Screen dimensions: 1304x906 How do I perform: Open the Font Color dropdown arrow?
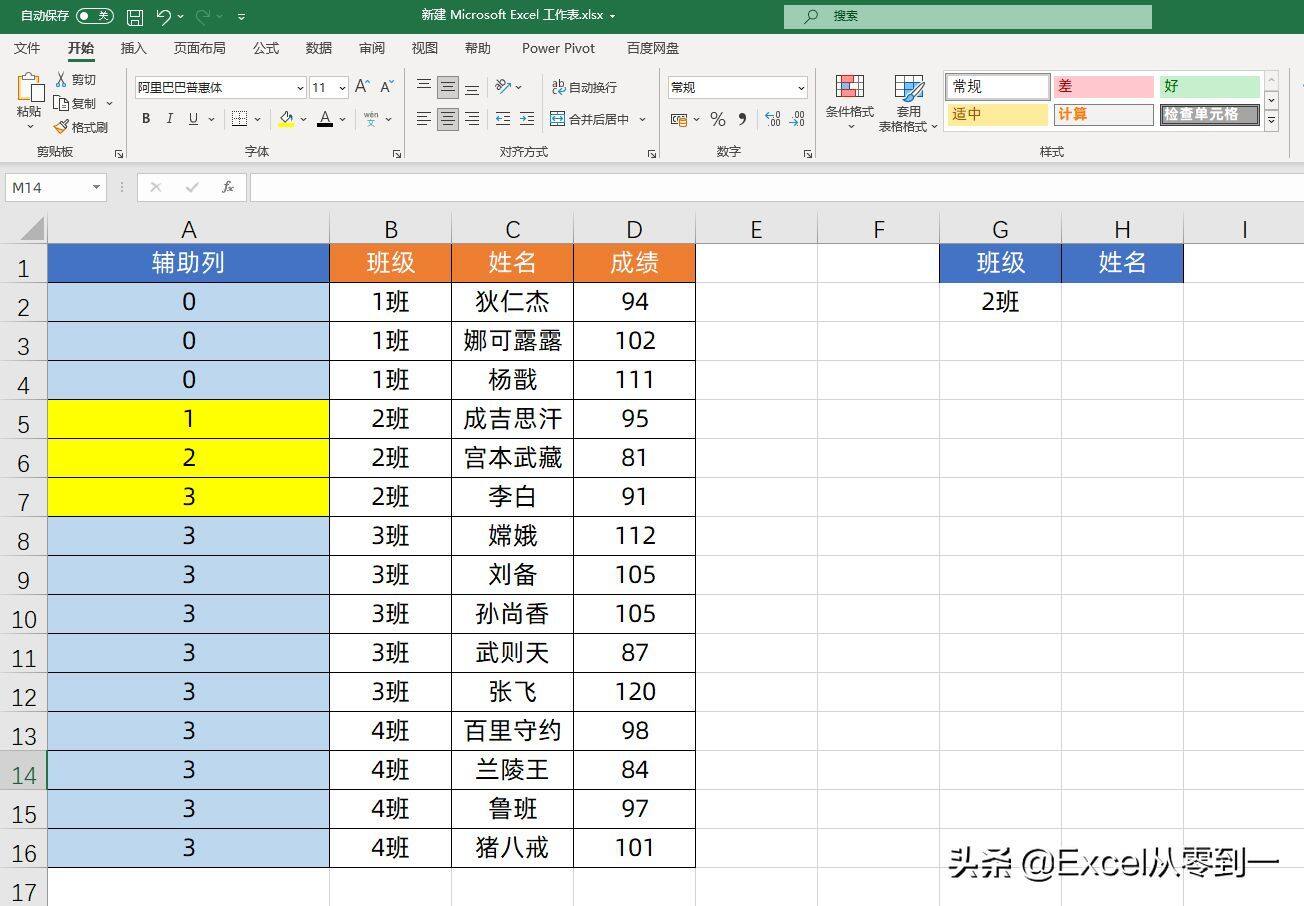342,119
